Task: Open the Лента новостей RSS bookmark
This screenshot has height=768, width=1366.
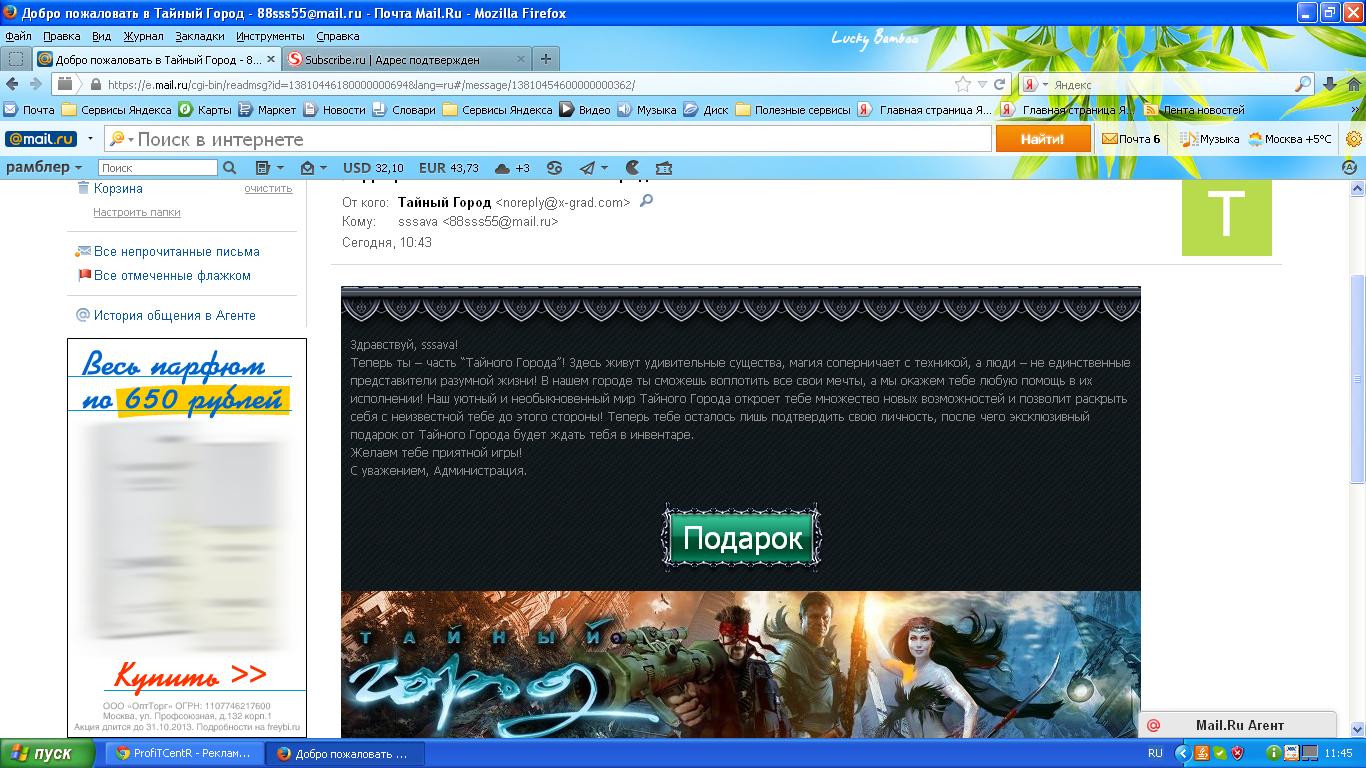Action: coord(1194,110)
